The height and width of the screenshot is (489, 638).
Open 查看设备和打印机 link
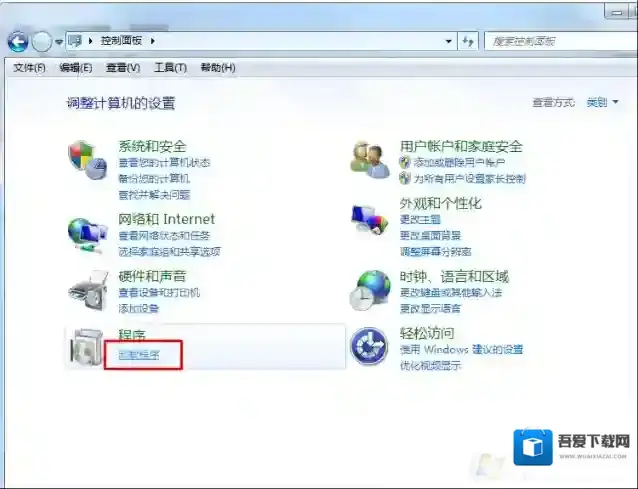(x=159, y=293)
